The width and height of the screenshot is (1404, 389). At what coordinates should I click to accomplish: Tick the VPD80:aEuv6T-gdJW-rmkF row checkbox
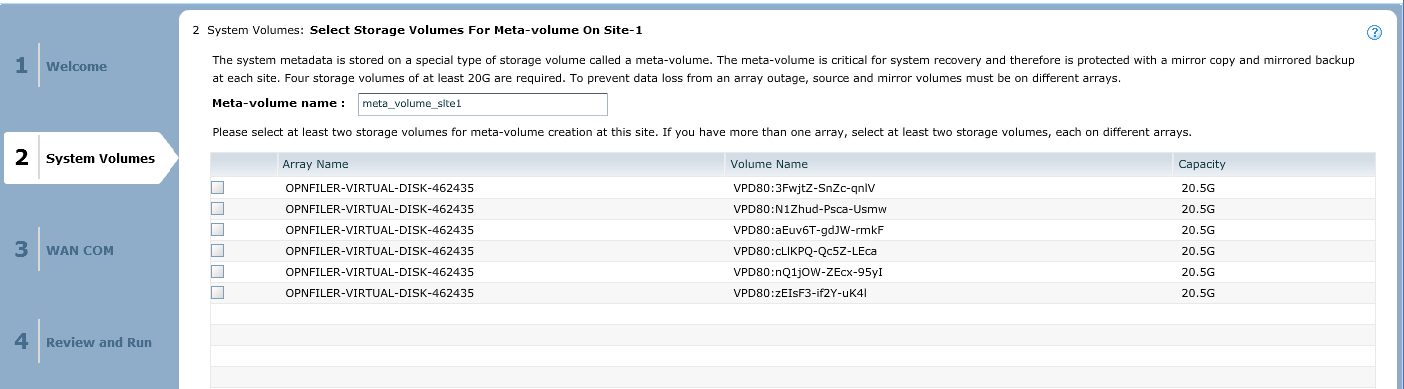click(217, 230)
